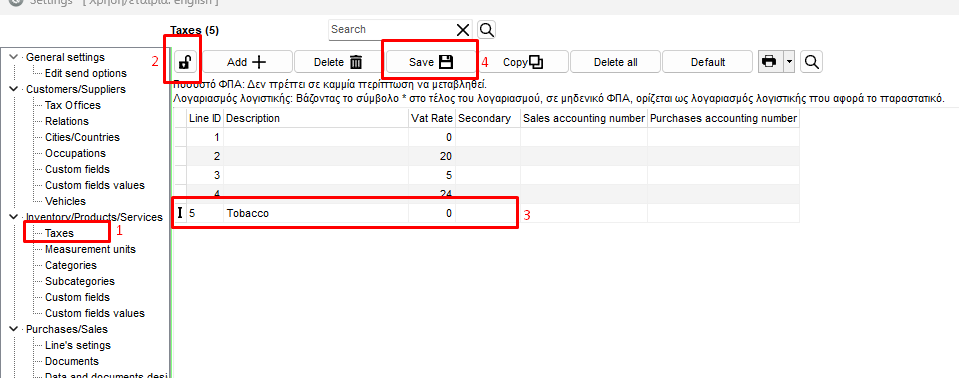Collapse the Purchases/Sales tree node
959x378 pixels.
pos(14,328)
